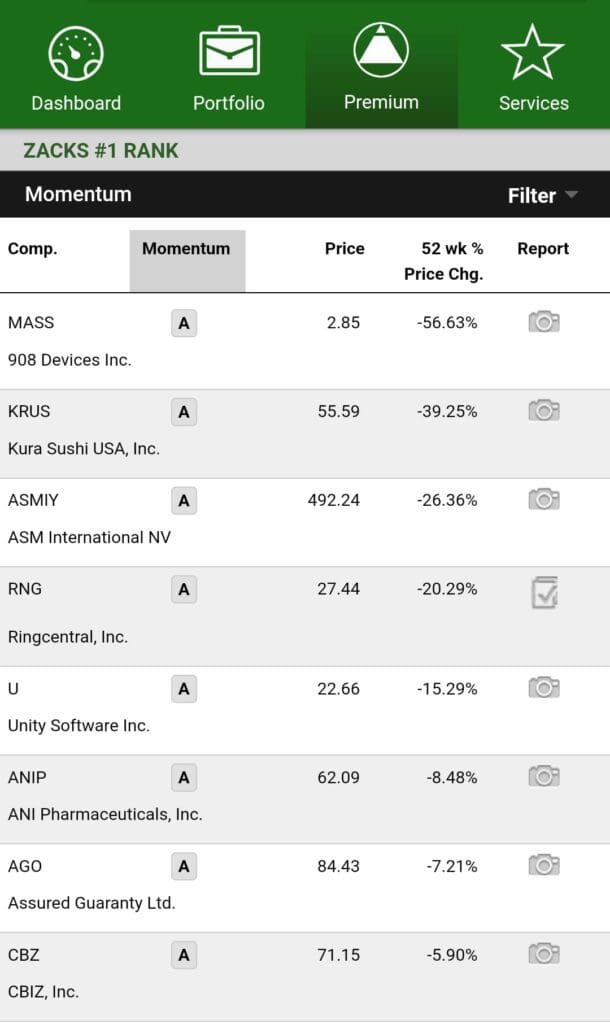Sort by the Momentum column header

coord(186,249)
